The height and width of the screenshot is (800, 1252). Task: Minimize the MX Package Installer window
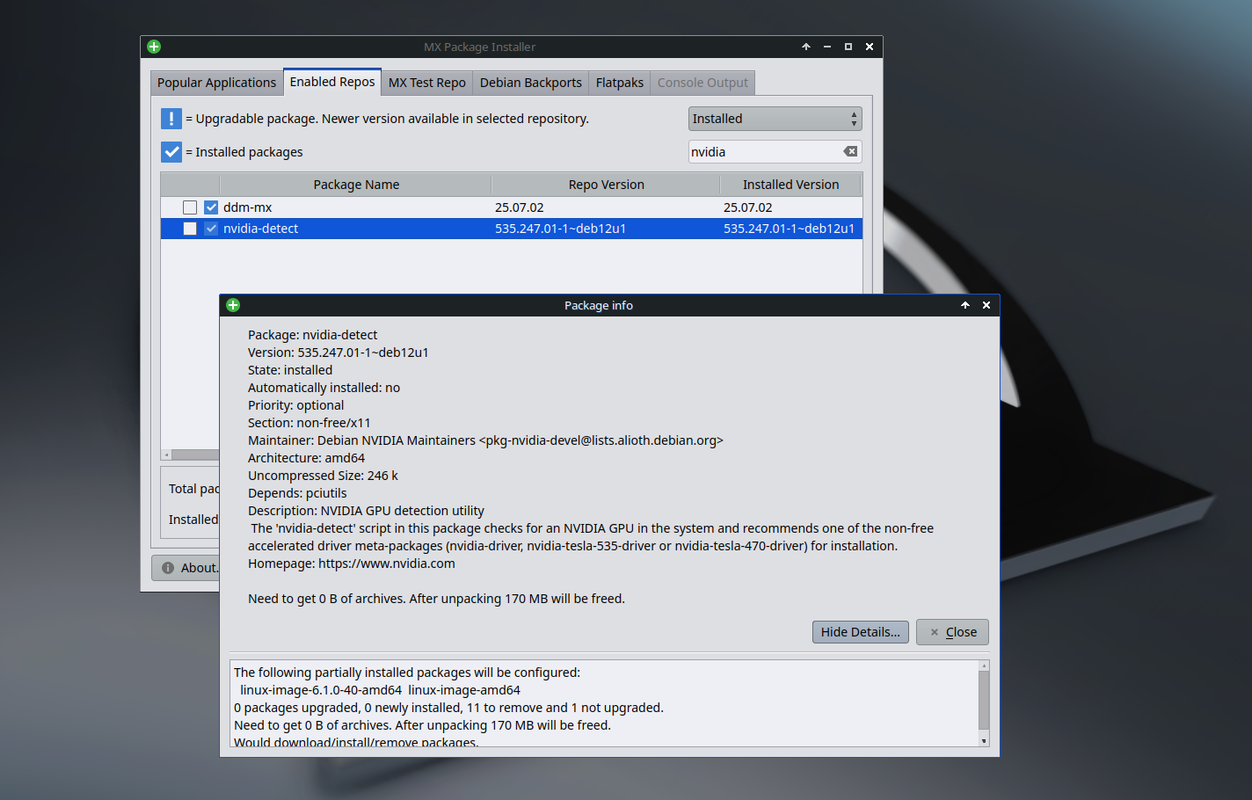pyautogui.click(x=827, y=47)
